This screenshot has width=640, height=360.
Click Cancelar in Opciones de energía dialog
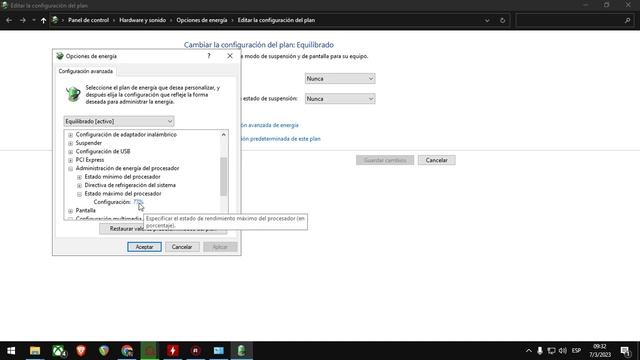182,247
